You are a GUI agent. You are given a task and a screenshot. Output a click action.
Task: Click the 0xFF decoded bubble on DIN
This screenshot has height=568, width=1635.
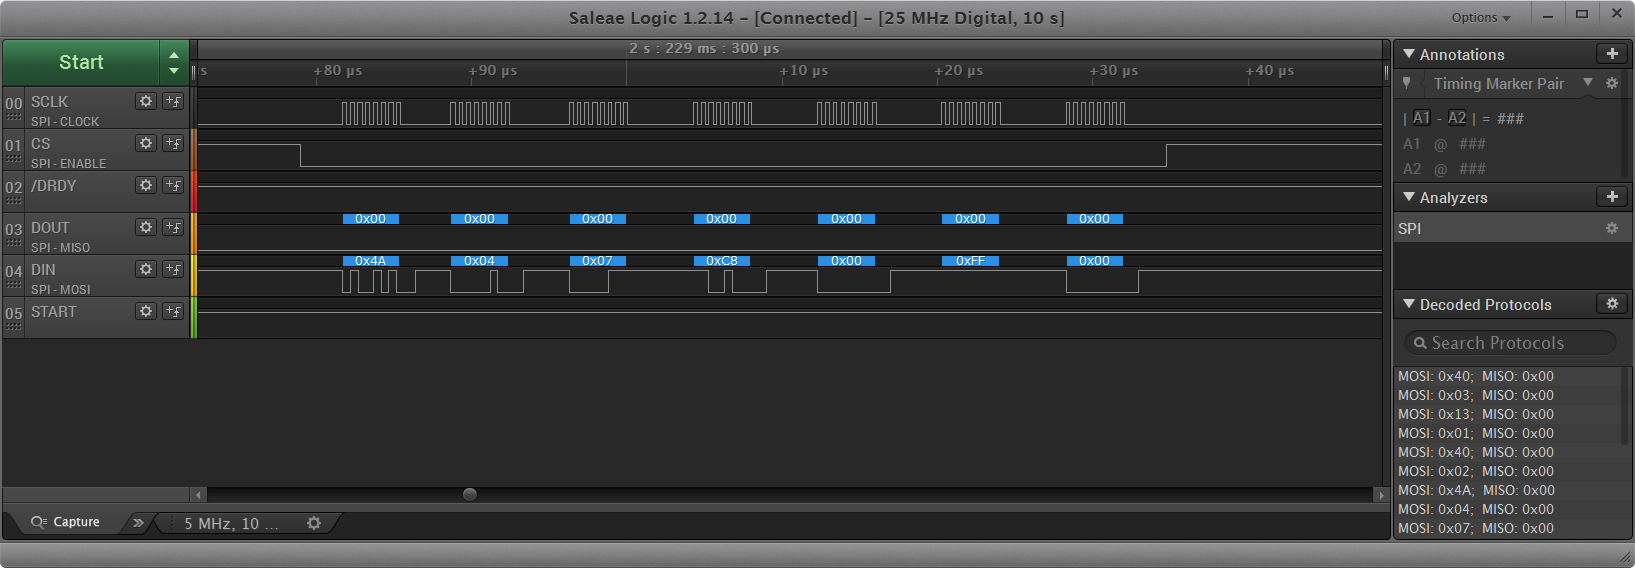[970, 261]
